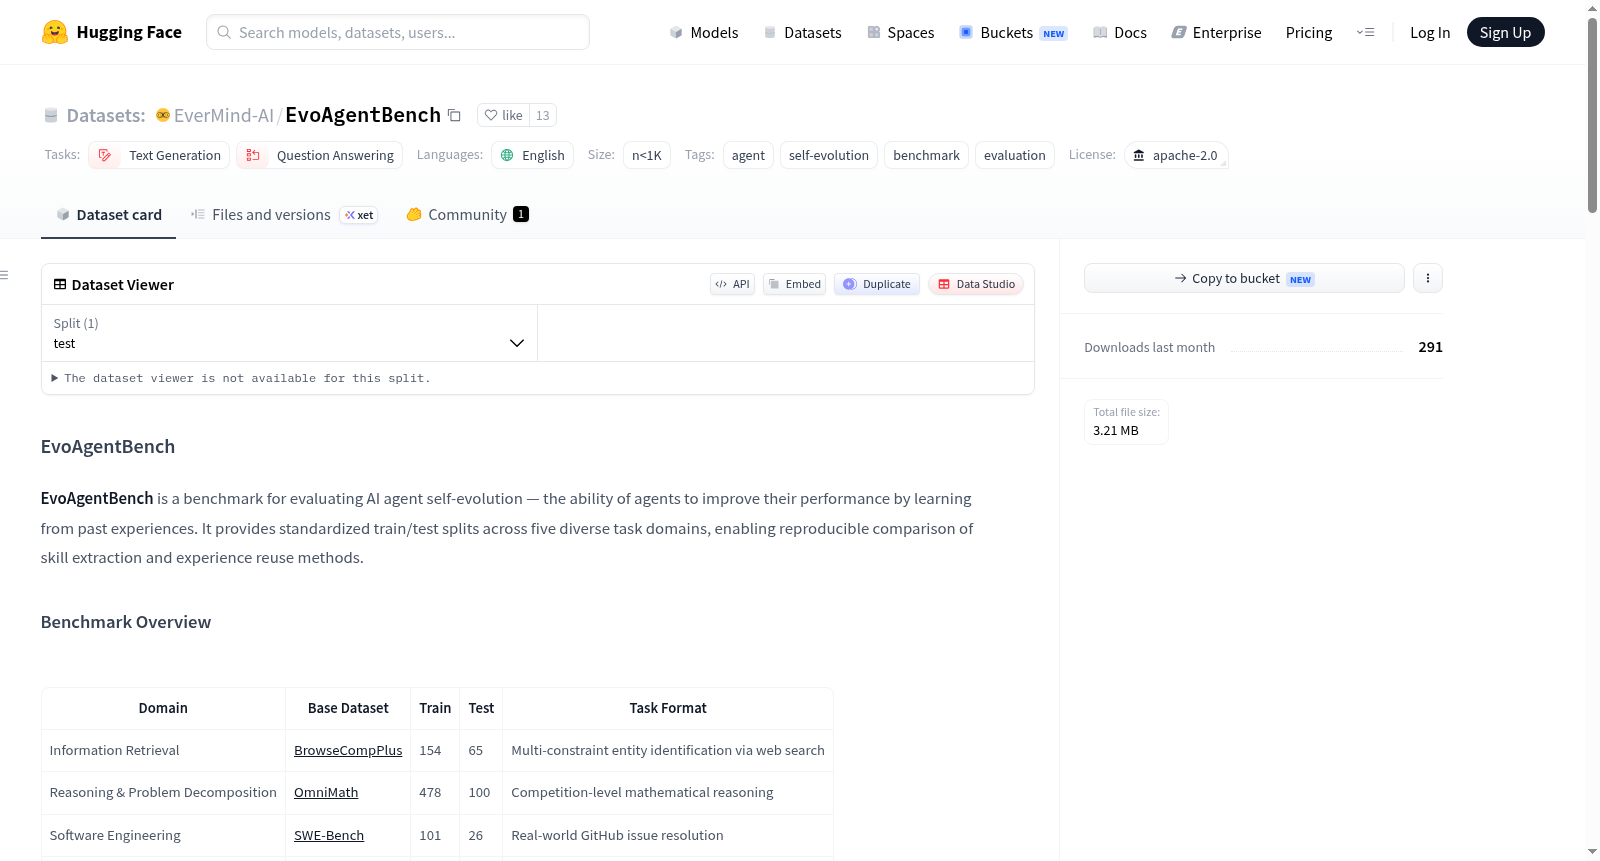Screen dimensions: 1600x861
Task: Open the Datasets nav icon
Action: tap(770, 32)
